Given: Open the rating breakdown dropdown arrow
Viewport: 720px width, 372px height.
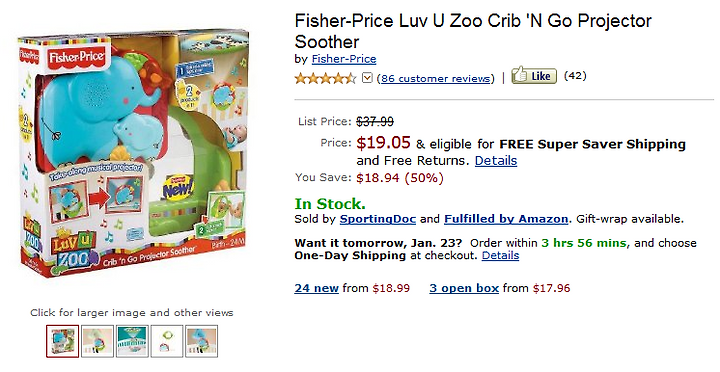Looking at the screenshot, I should [x=367, y=79].
